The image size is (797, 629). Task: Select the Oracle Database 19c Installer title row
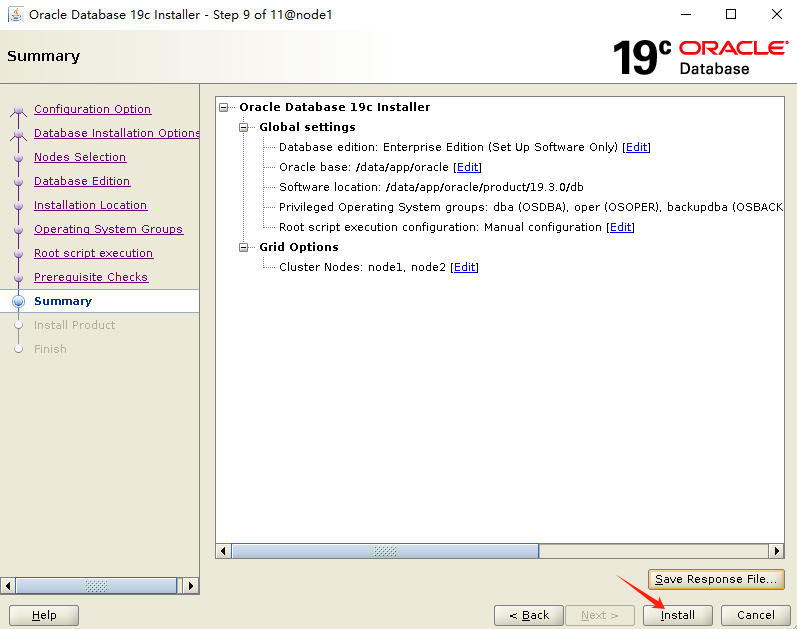(334, 107)
